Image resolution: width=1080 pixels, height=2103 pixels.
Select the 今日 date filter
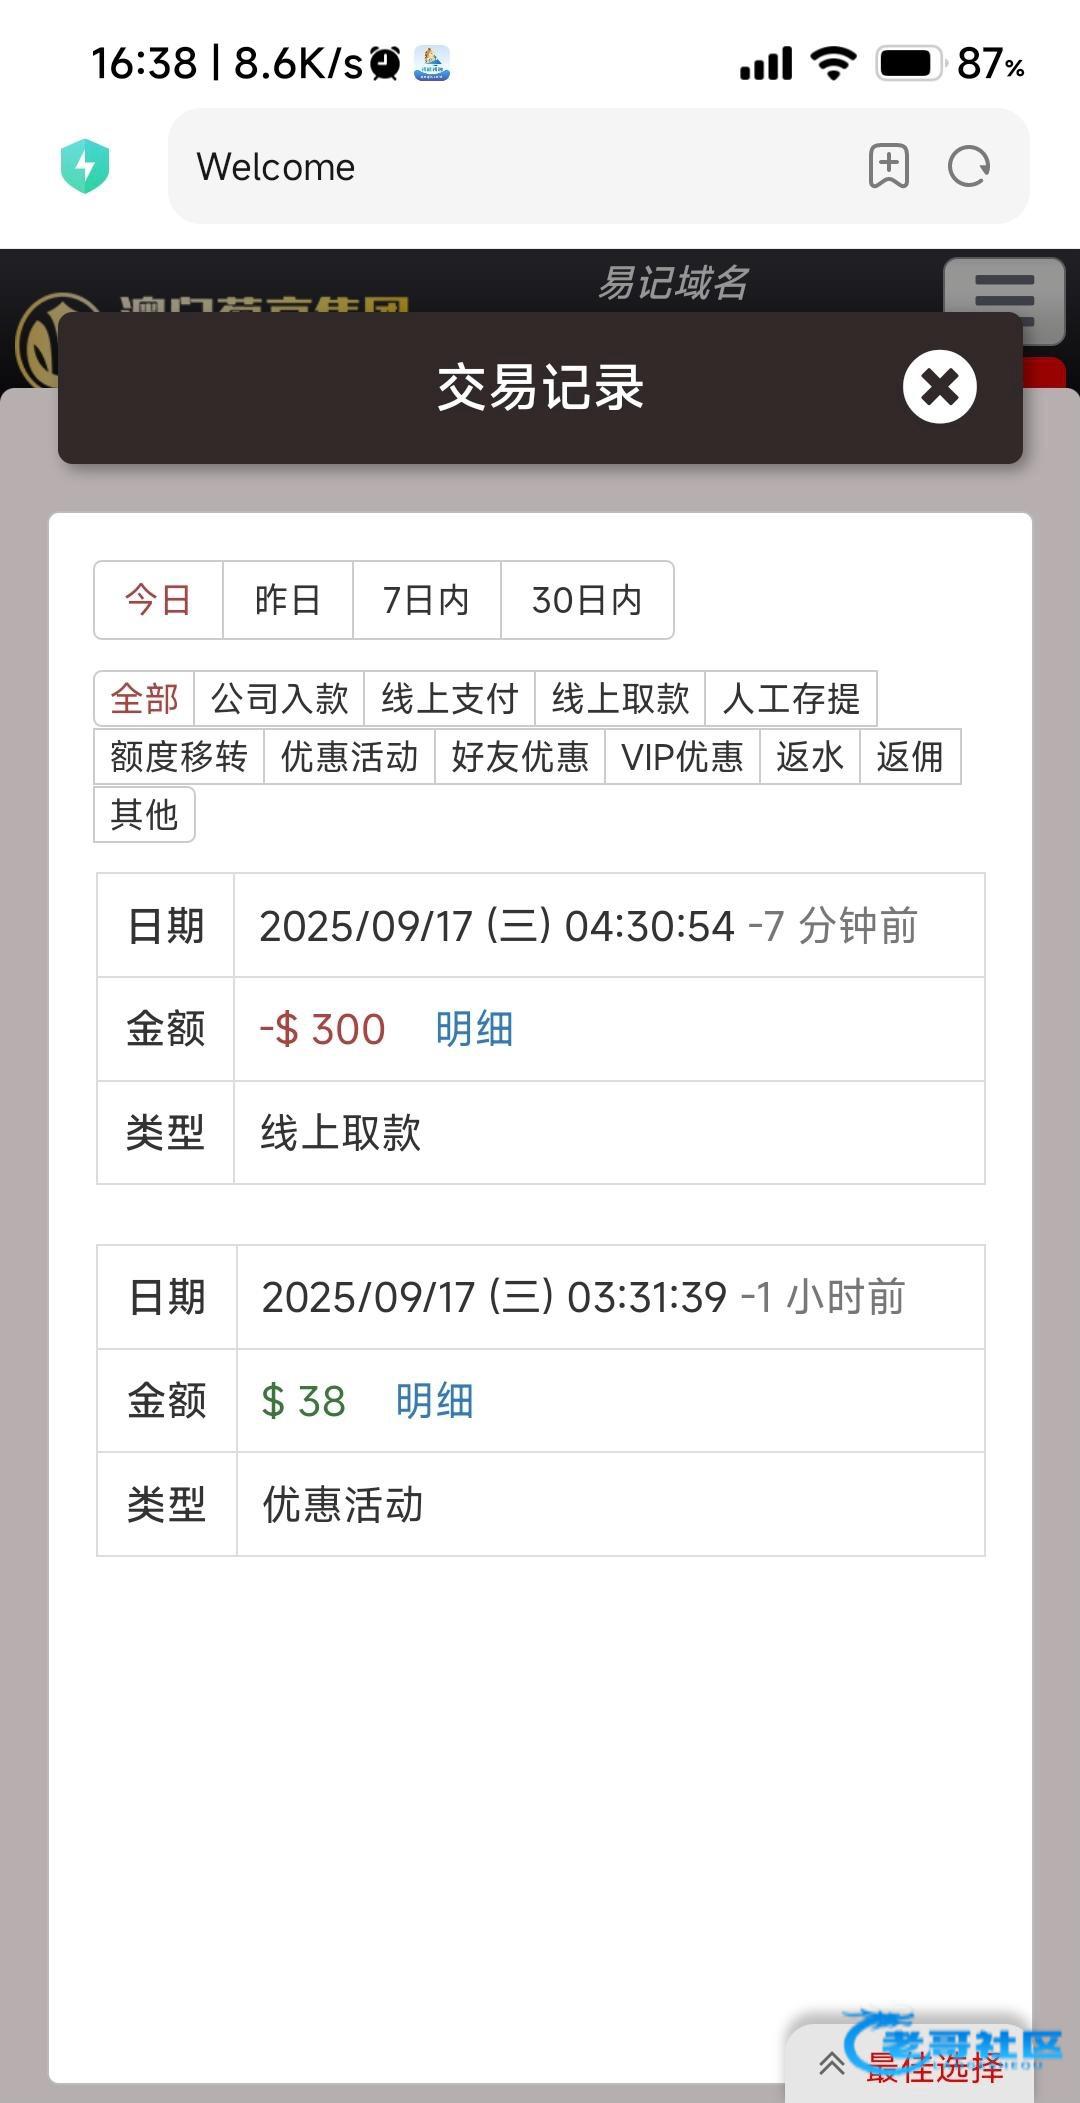click(158, 600)
